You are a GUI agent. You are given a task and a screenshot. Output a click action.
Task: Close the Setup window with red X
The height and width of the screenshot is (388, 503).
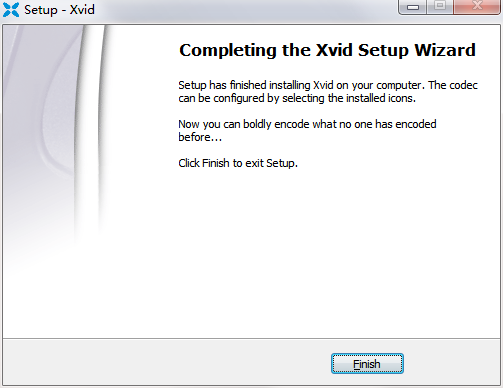click(x=477, y=6)
